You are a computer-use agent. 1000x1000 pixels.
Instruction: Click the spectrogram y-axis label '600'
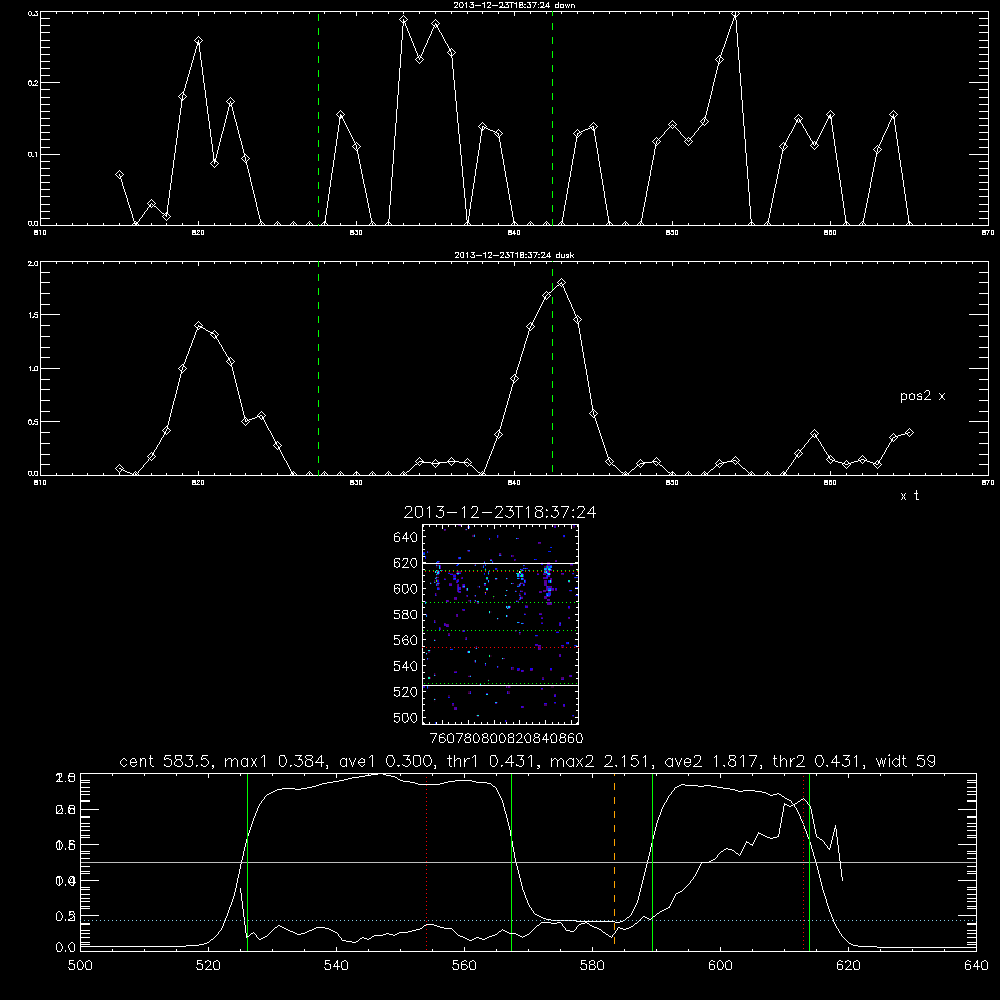pos(406,589)
